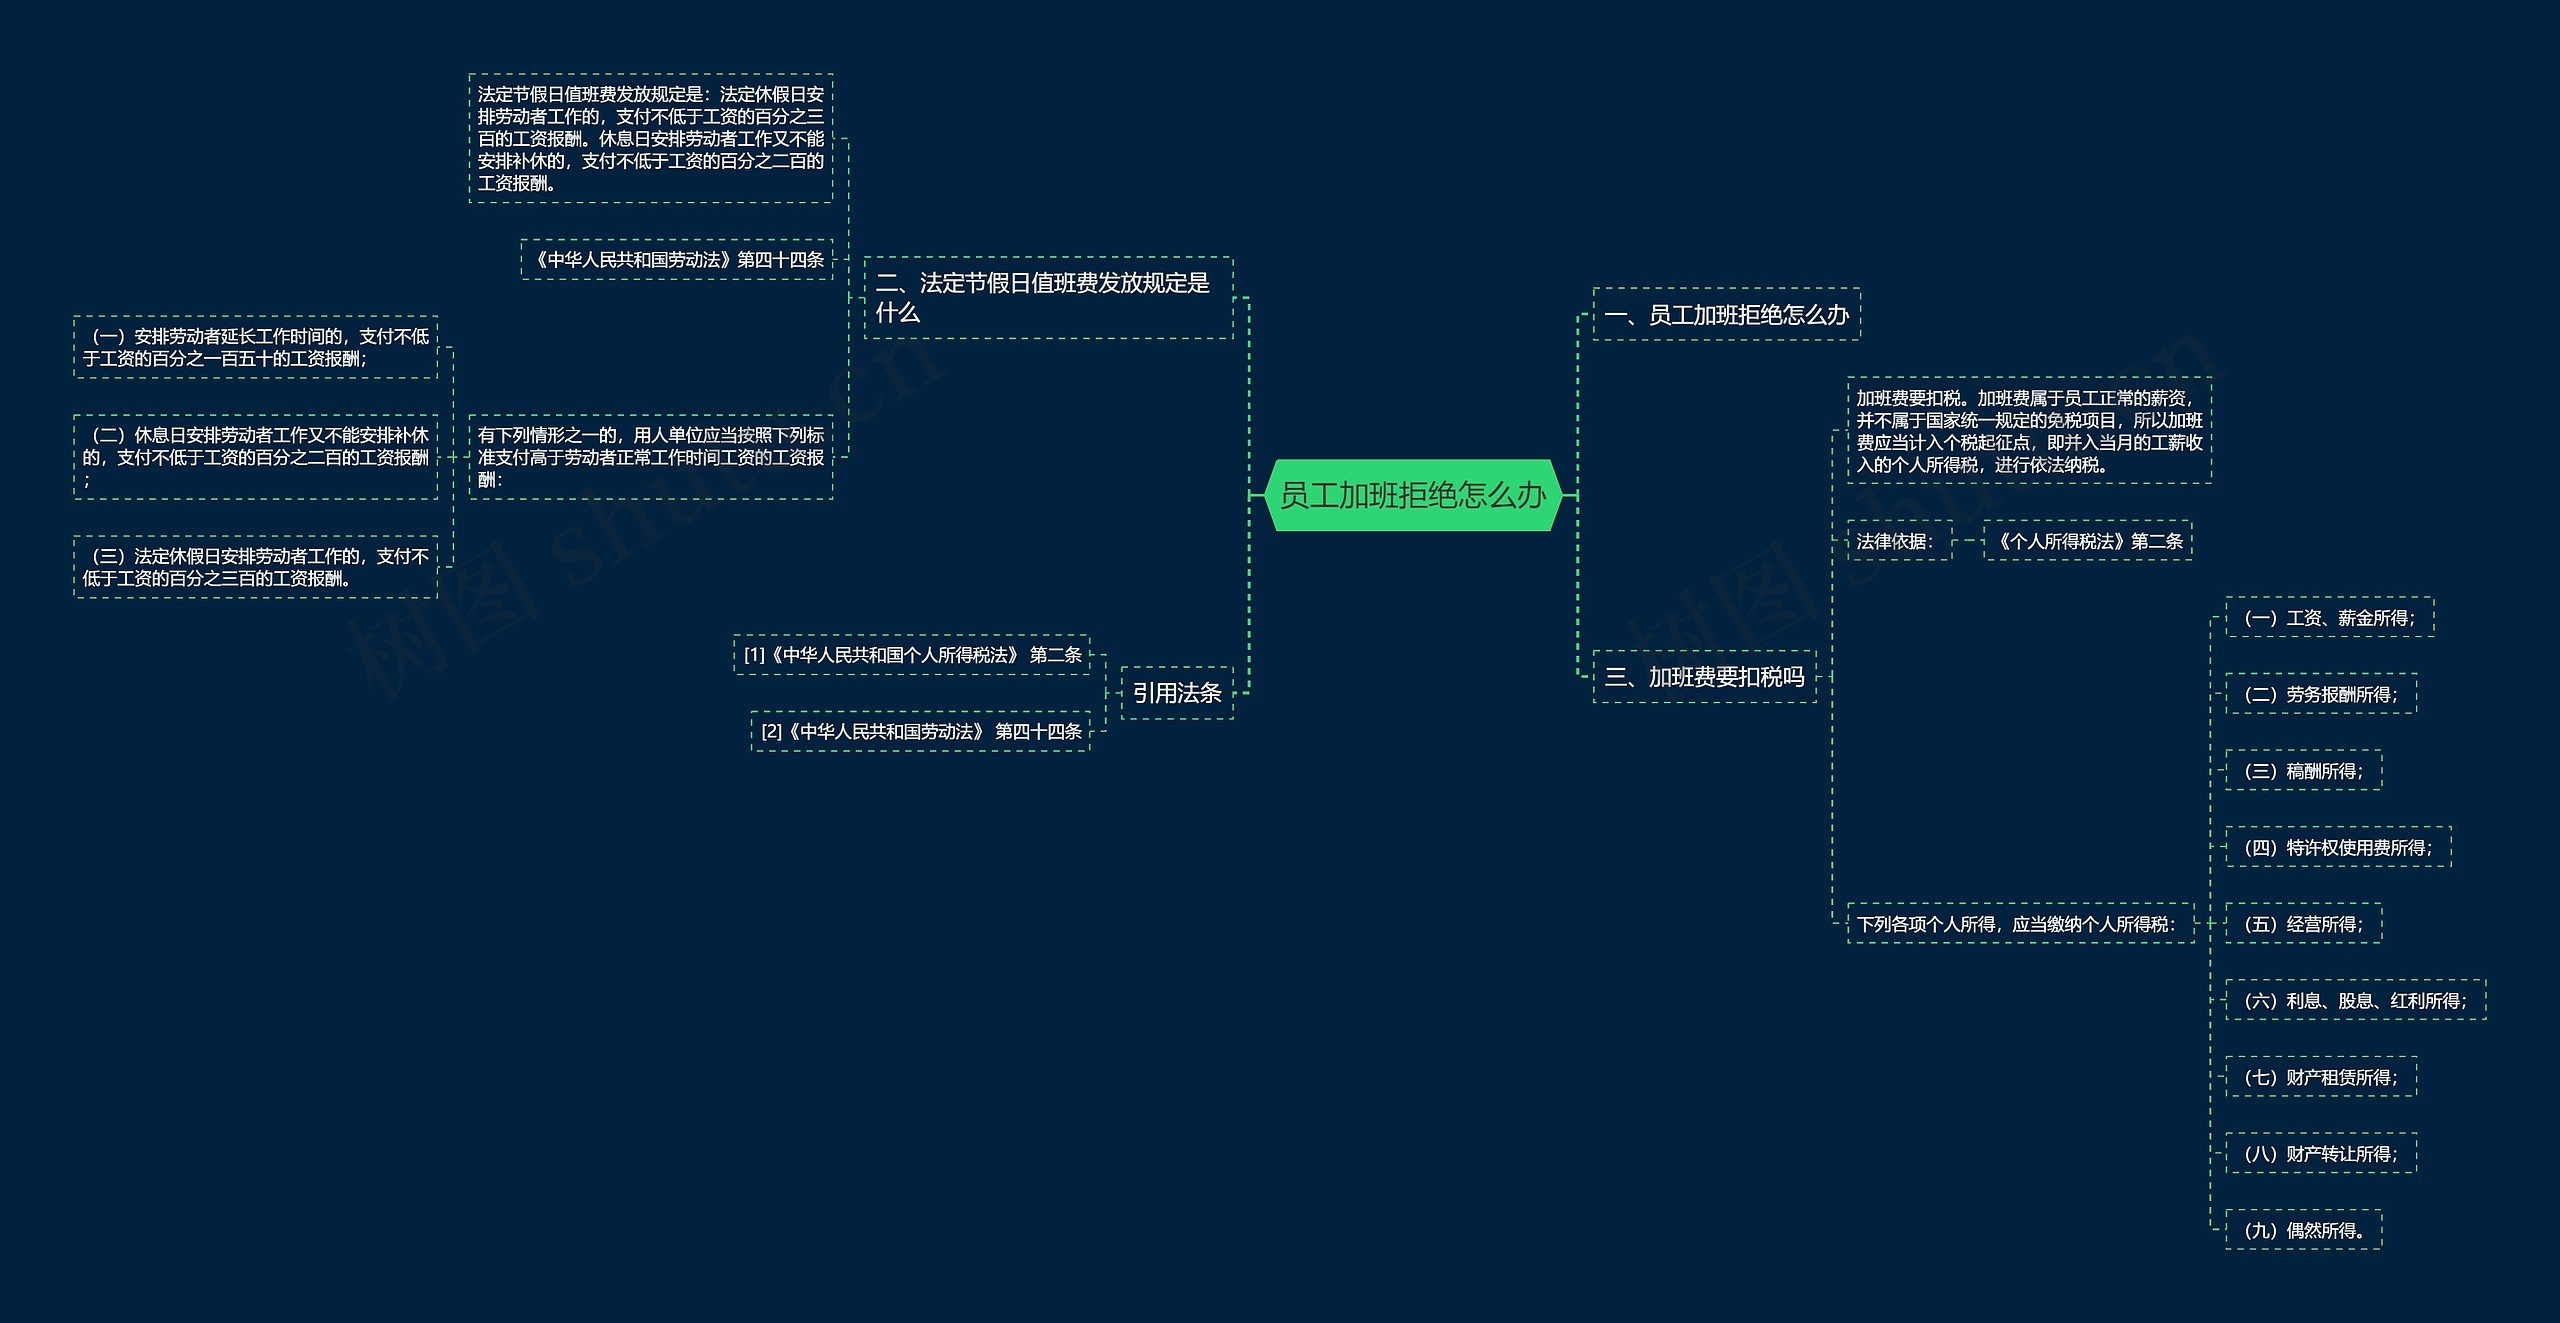Select the 《个人所得税法》第二条 node
This screenshot has height=1323, width=2560.
2087,541
